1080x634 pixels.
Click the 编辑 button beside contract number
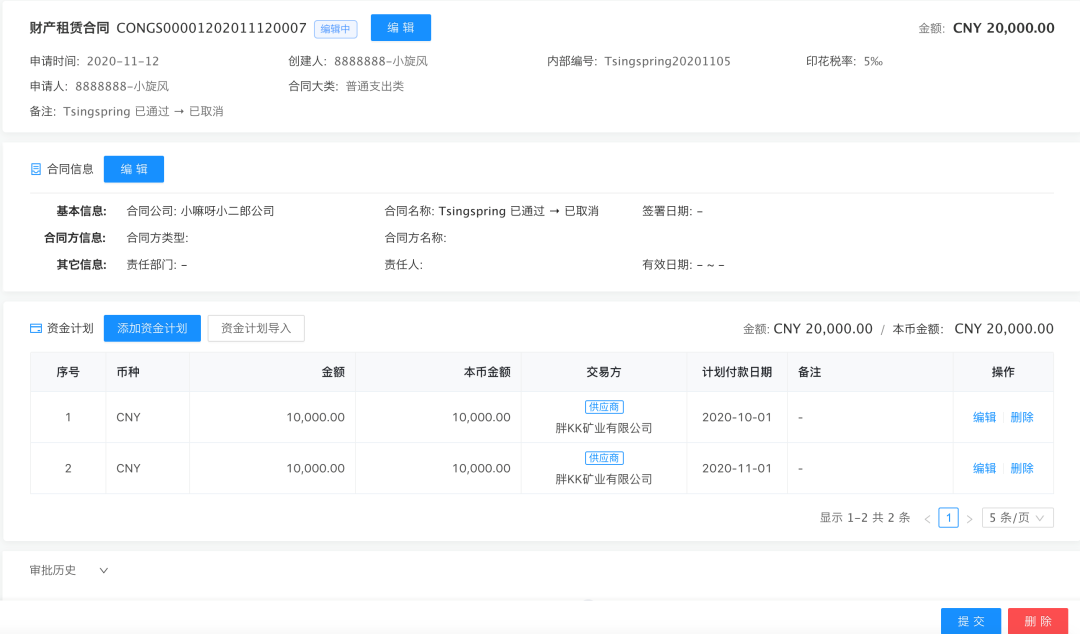[x=400, y=28]
